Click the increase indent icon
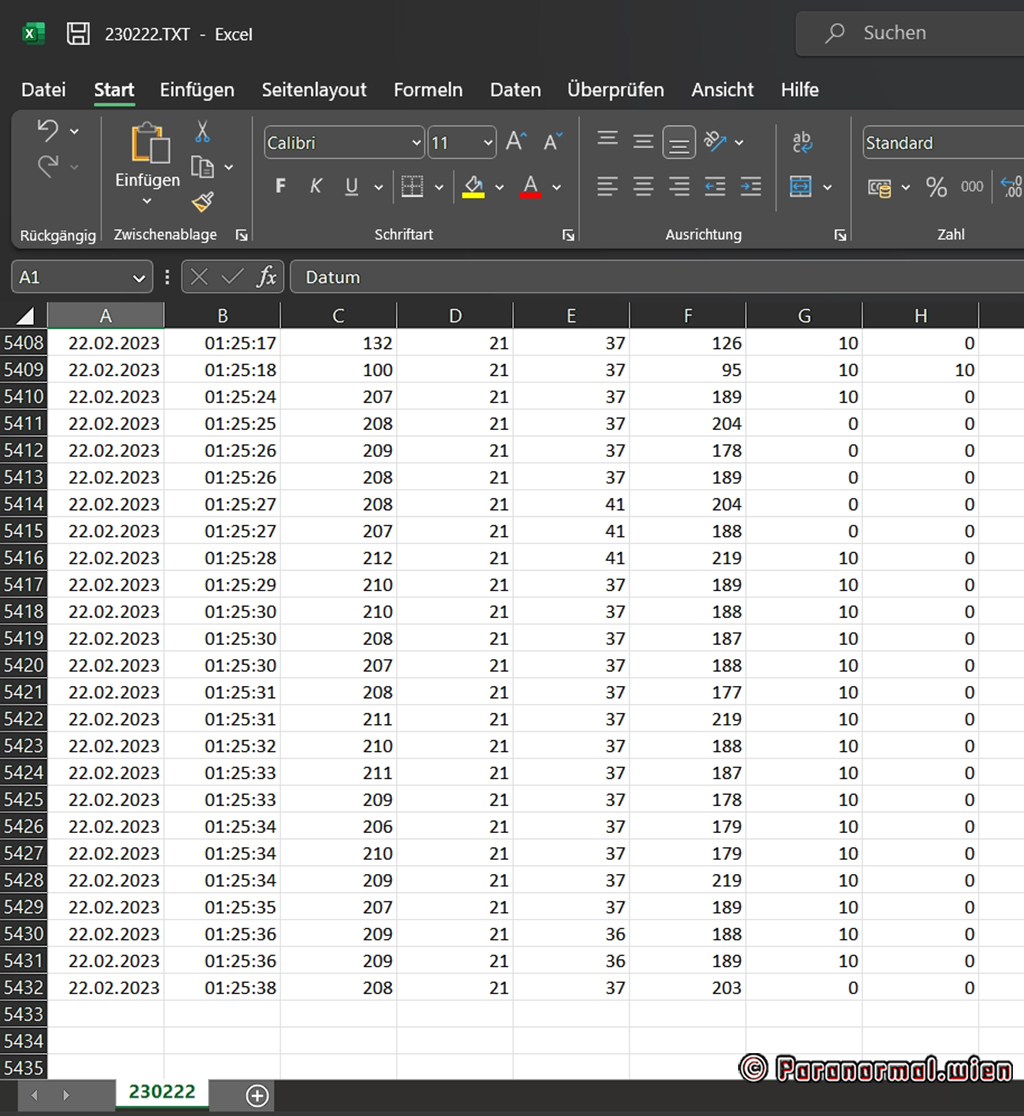Viewport: 1024px width, 1116px height. (750, 187)
